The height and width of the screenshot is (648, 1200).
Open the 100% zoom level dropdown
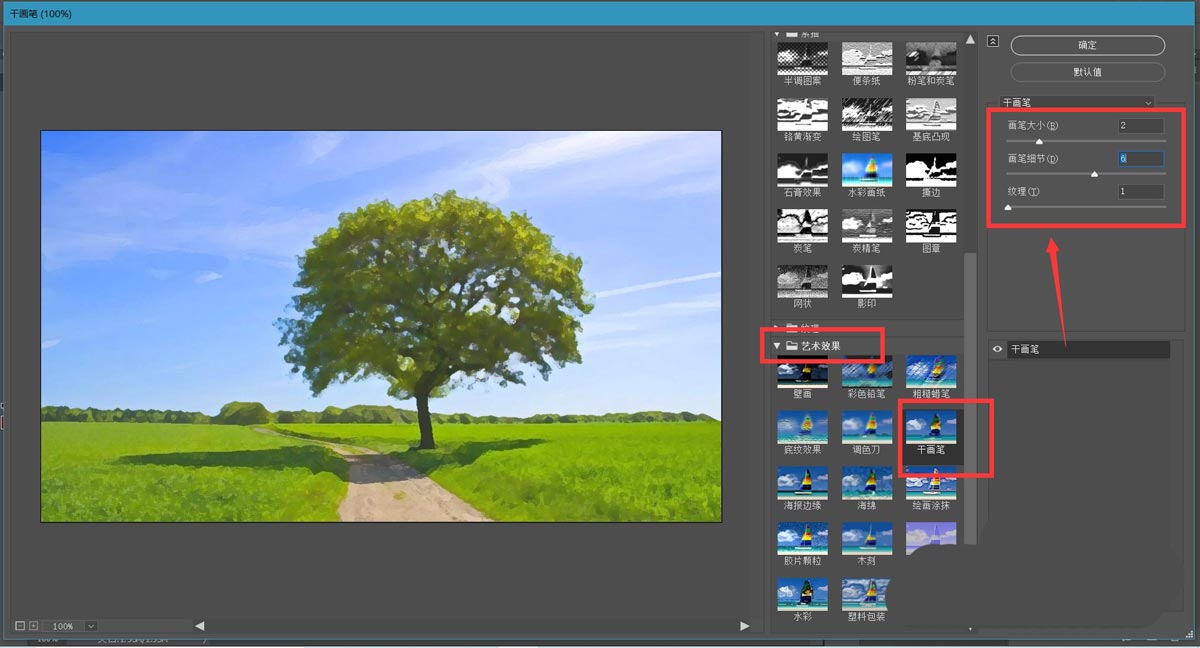(91, 626)
